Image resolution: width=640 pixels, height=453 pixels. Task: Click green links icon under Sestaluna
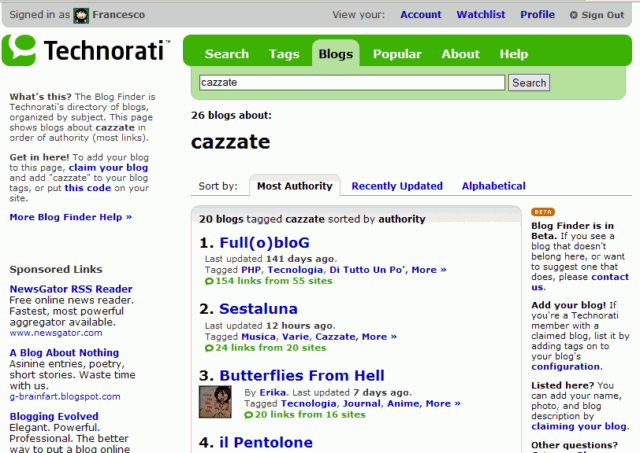click(x=209, y=348)
